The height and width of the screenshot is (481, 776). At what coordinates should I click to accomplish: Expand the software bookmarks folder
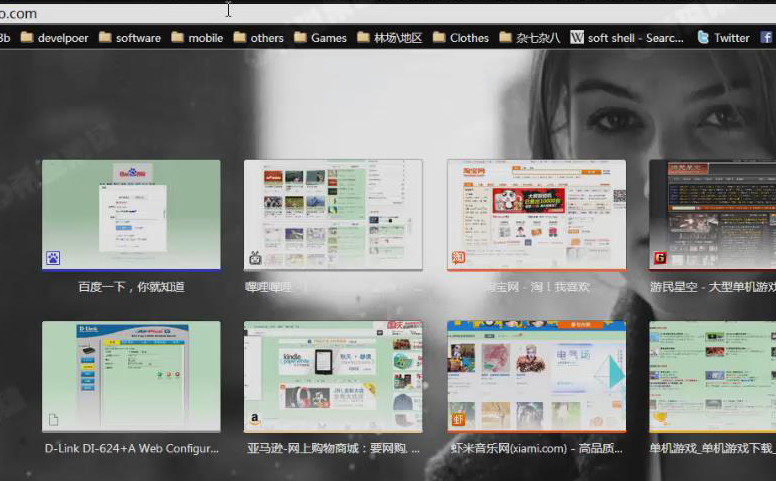128,38
